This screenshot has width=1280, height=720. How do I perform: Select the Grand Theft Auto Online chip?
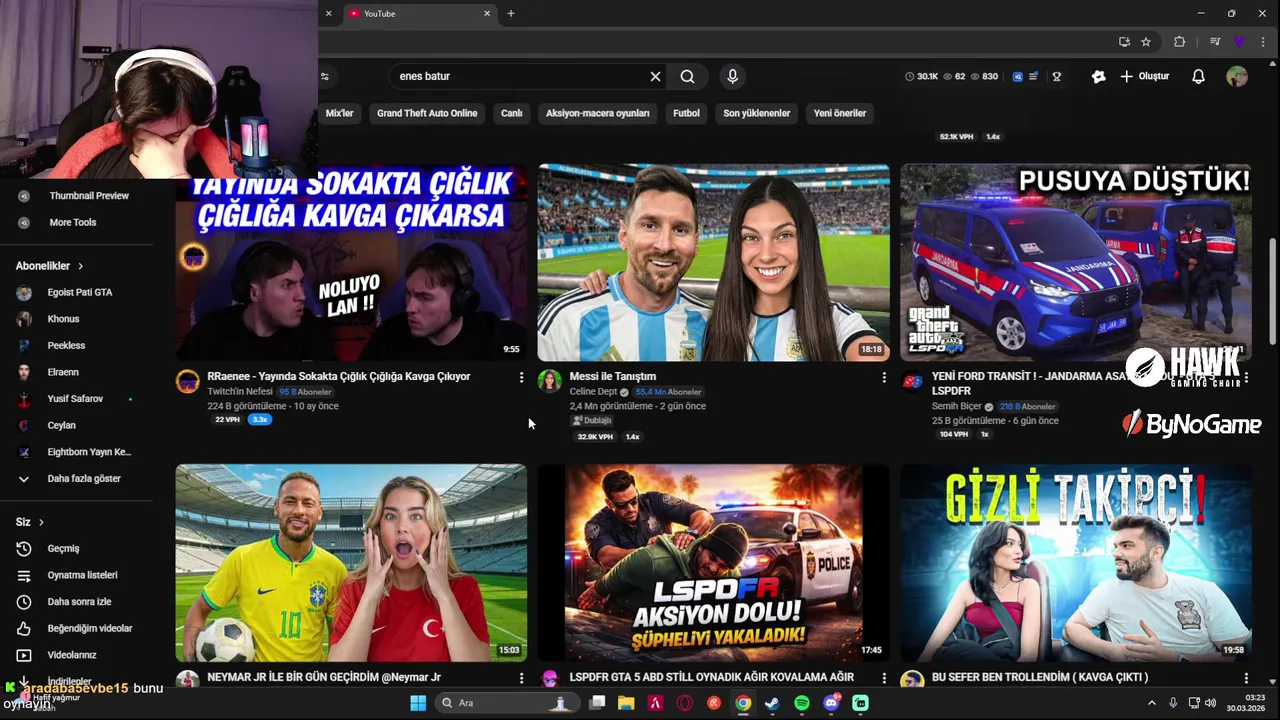427,113
